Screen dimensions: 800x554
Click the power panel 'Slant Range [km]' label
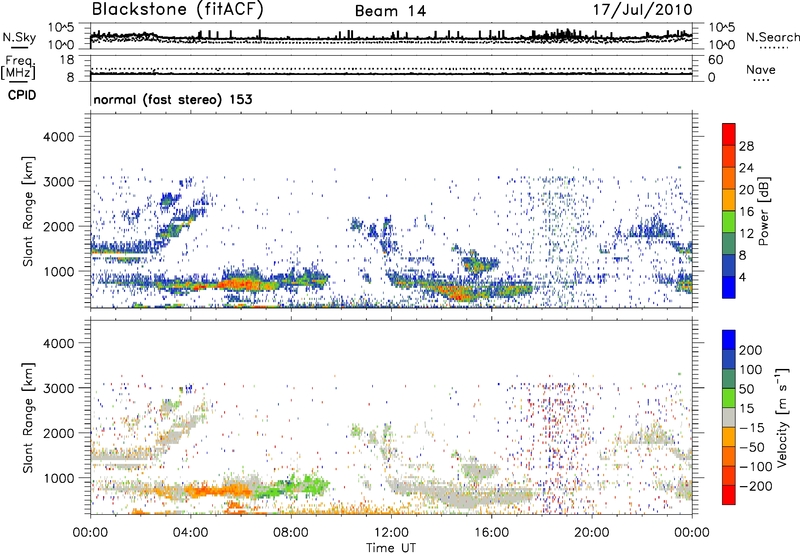28,211
